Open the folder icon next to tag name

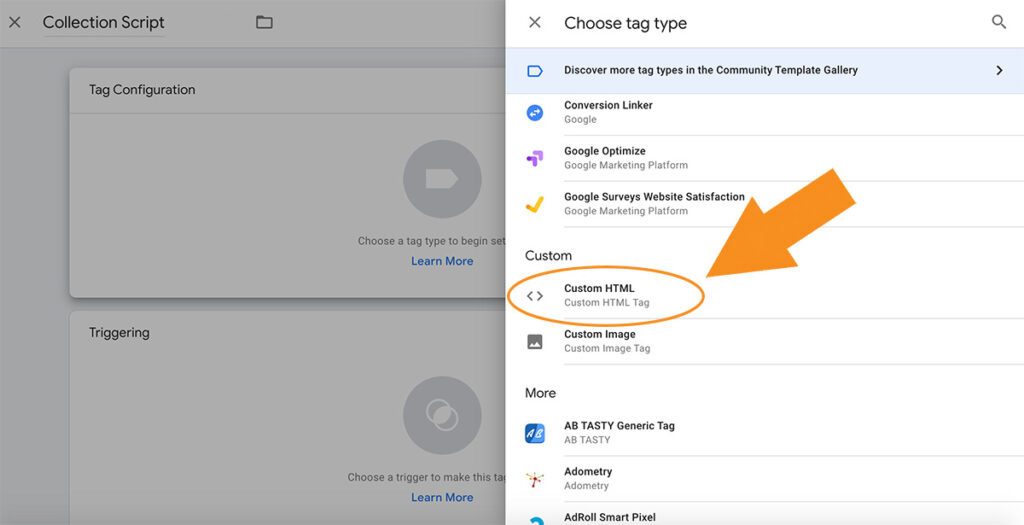(x=264, y=22)
